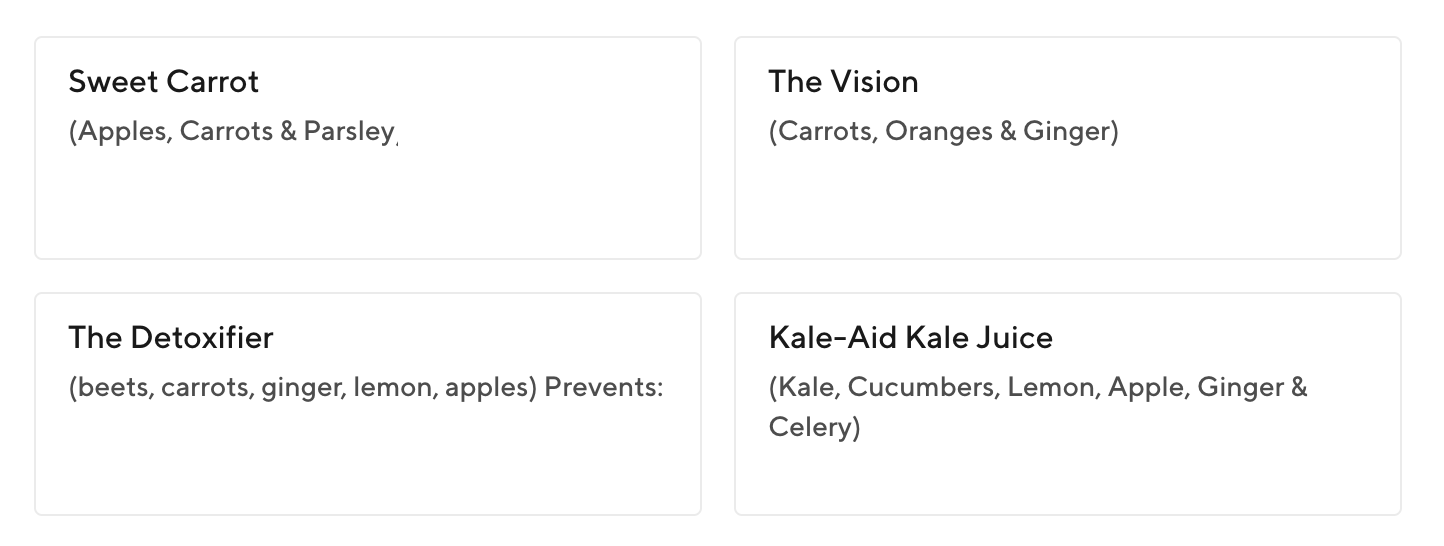
Task: Open The Detoxifier item card
Action: tap(368, 404)
